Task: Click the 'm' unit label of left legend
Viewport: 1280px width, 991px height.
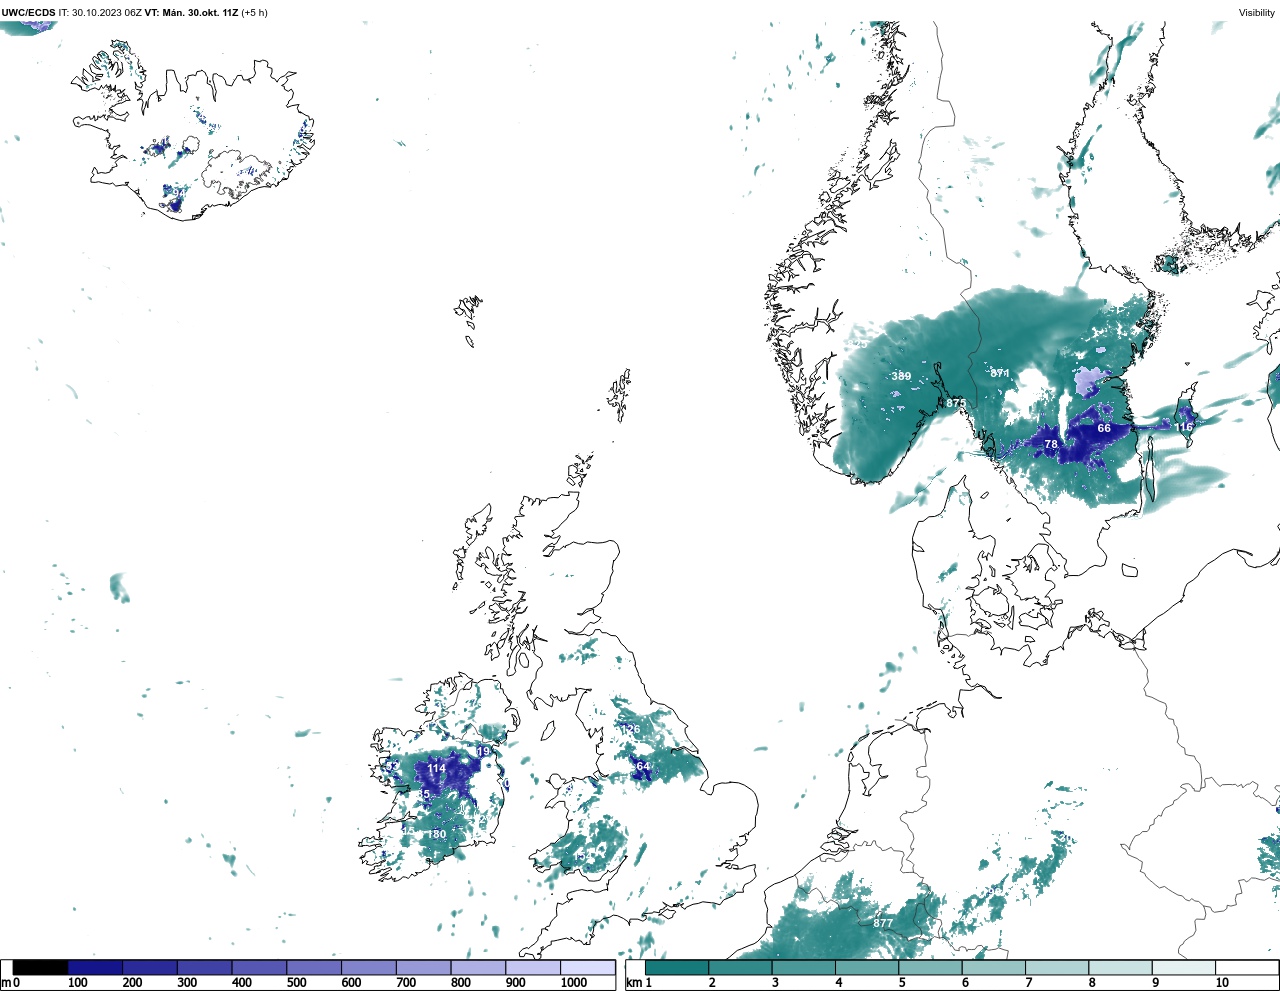Action: tap(7, 983)
